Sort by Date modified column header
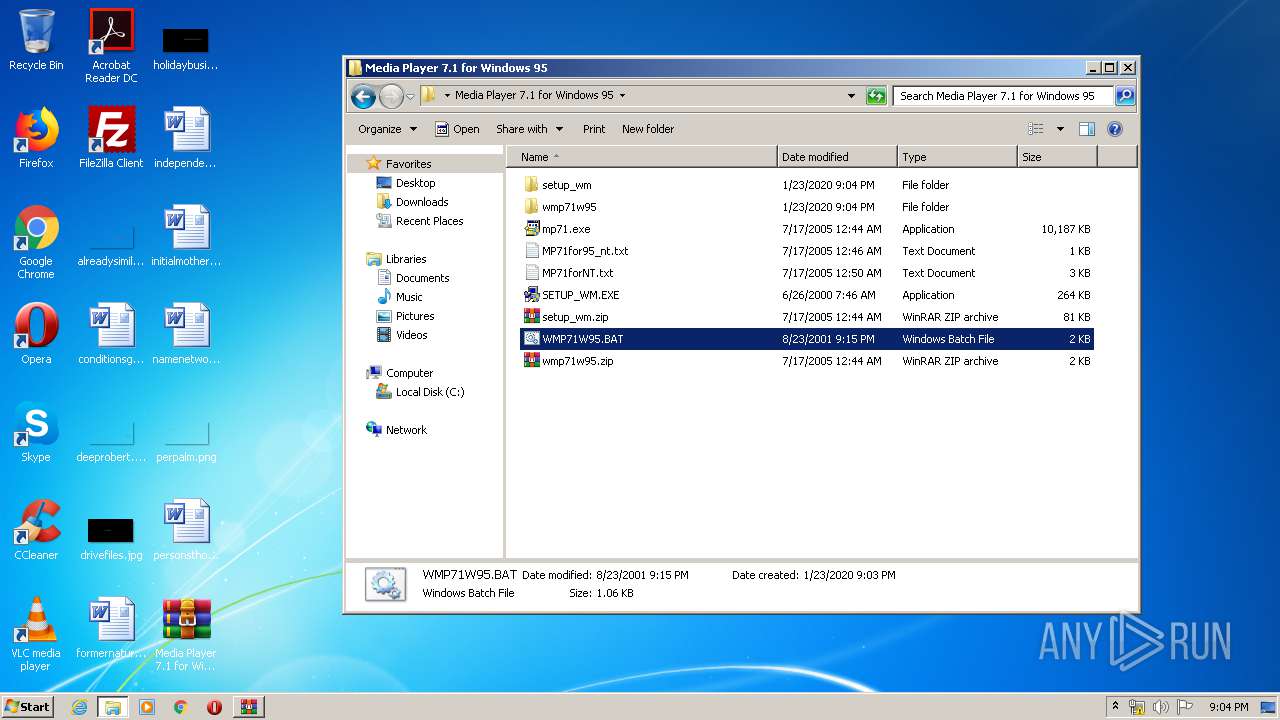The width and height of the screenshot is (1280, 720). 837,157
